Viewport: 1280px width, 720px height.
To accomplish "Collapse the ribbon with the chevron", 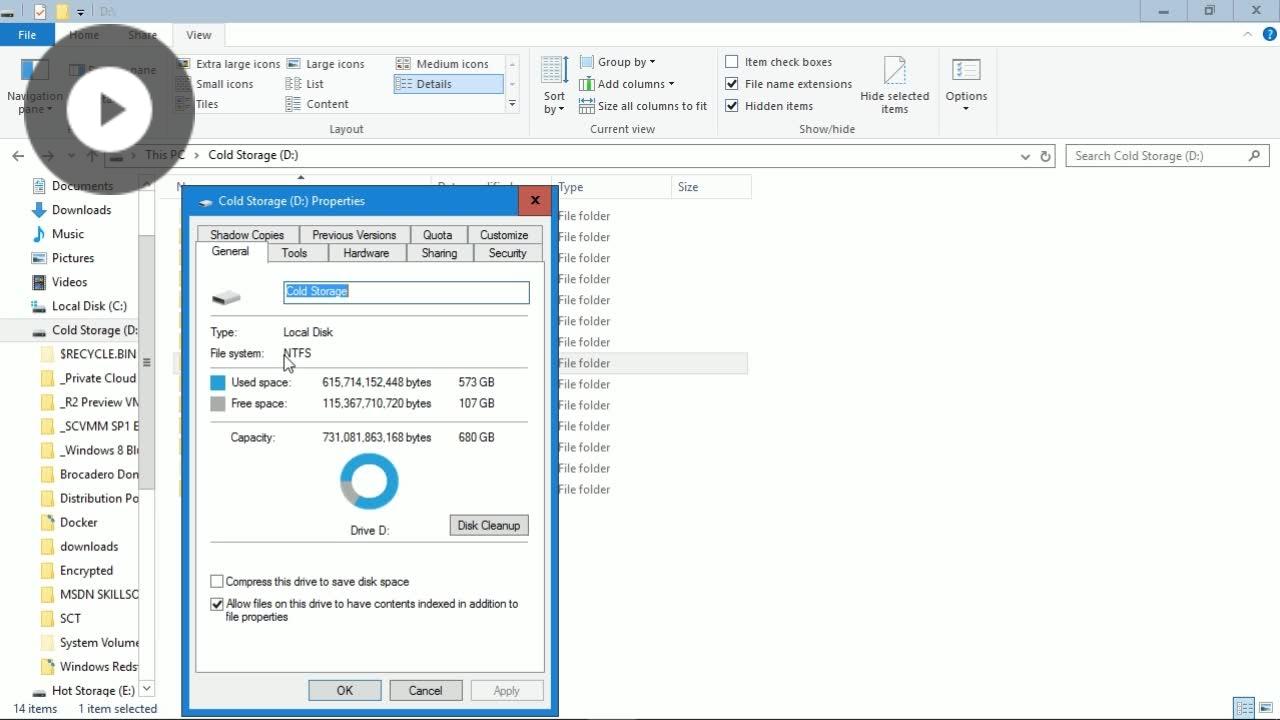I will pos(1247,35).
